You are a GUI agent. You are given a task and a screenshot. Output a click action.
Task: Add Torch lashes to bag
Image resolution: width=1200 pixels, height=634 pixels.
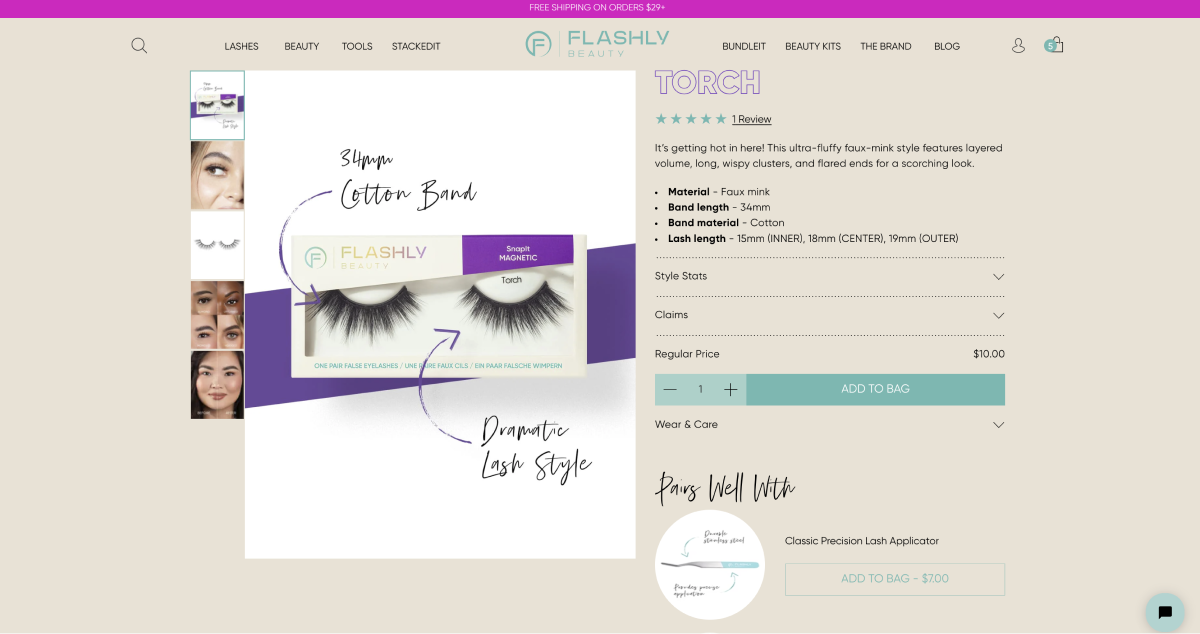[875, 389]
